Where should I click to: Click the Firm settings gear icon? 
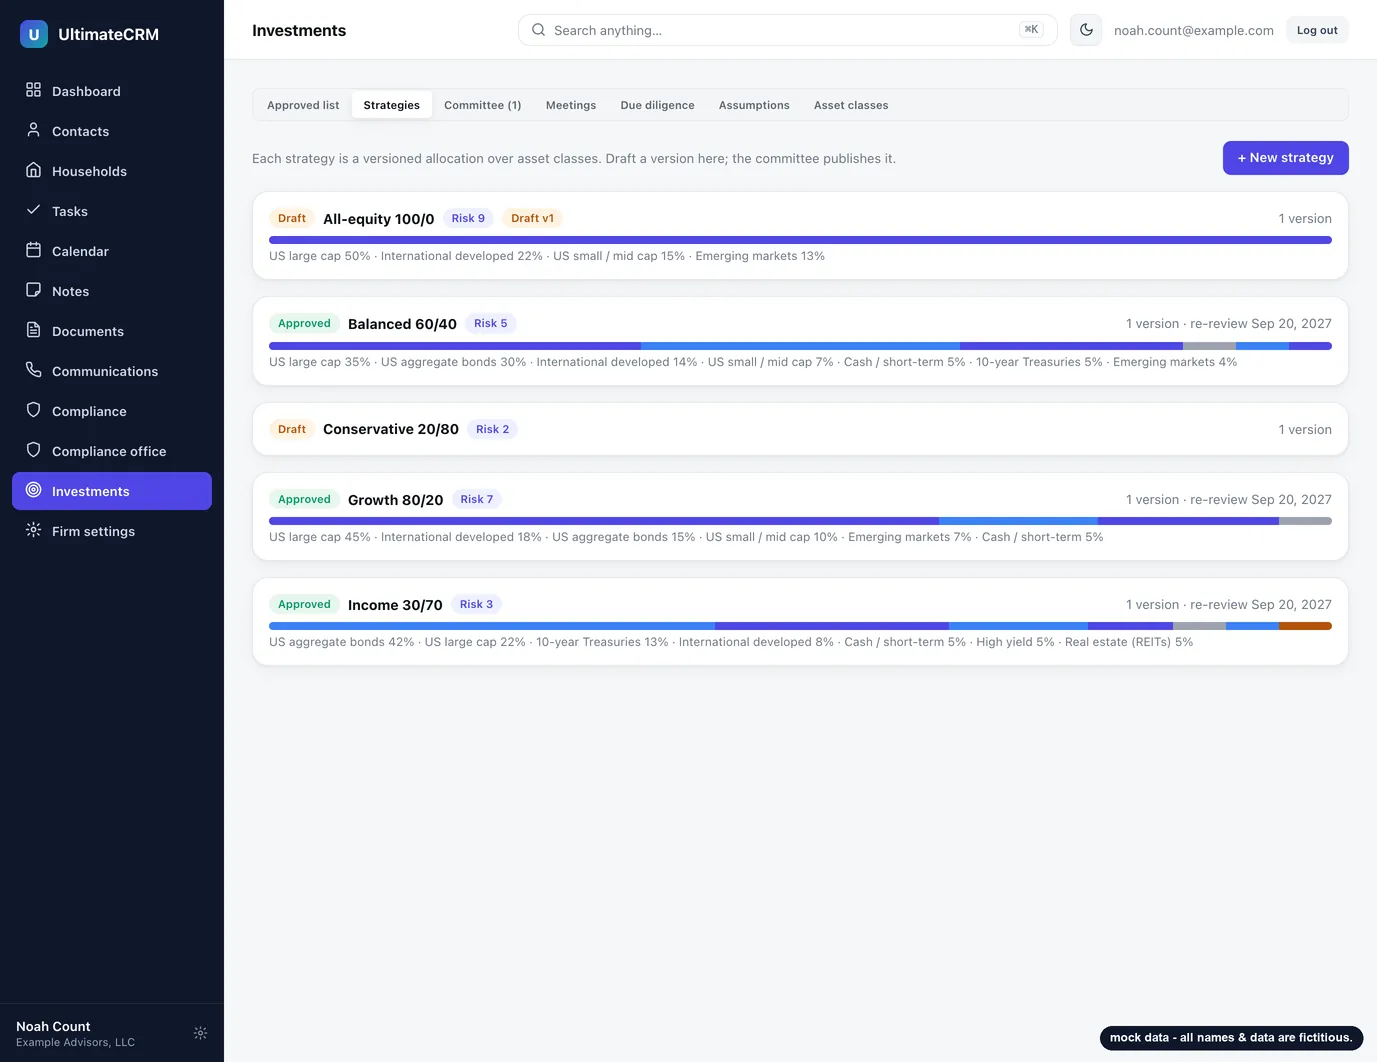33,530
